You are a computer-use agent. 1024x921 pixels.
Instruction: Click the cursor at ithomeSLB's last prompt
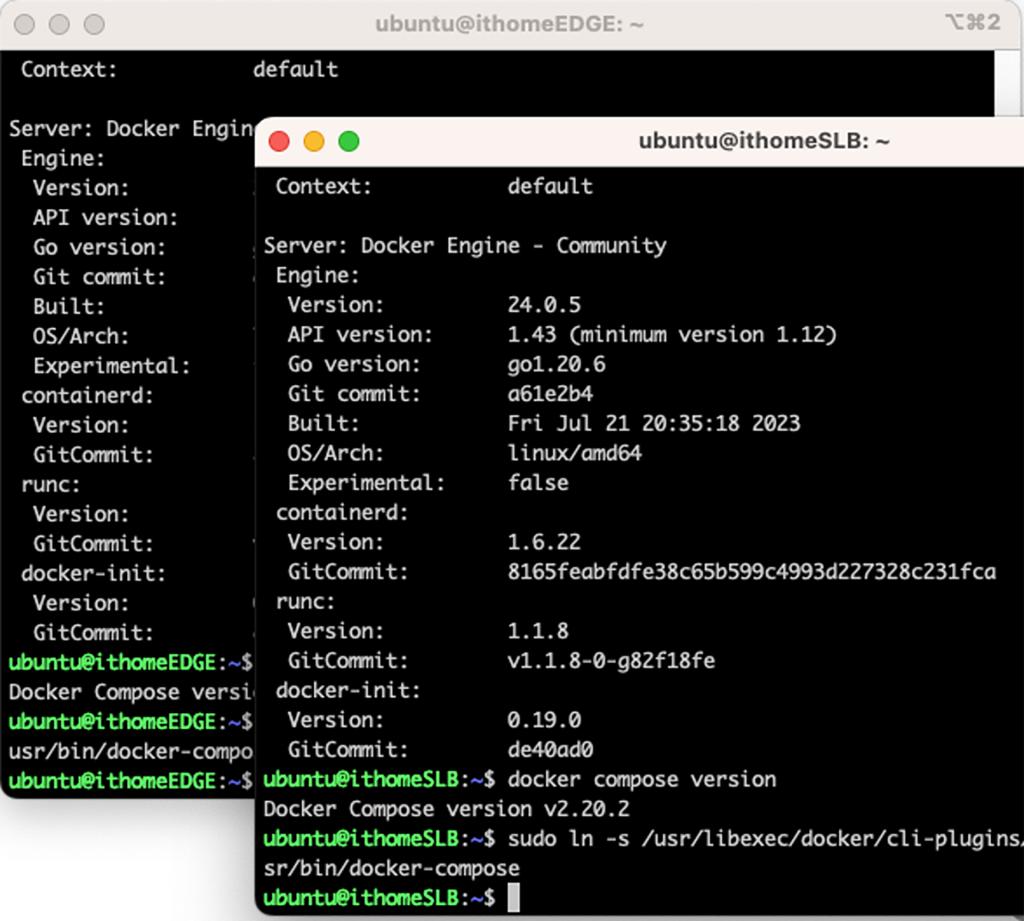tap(513, 897)
